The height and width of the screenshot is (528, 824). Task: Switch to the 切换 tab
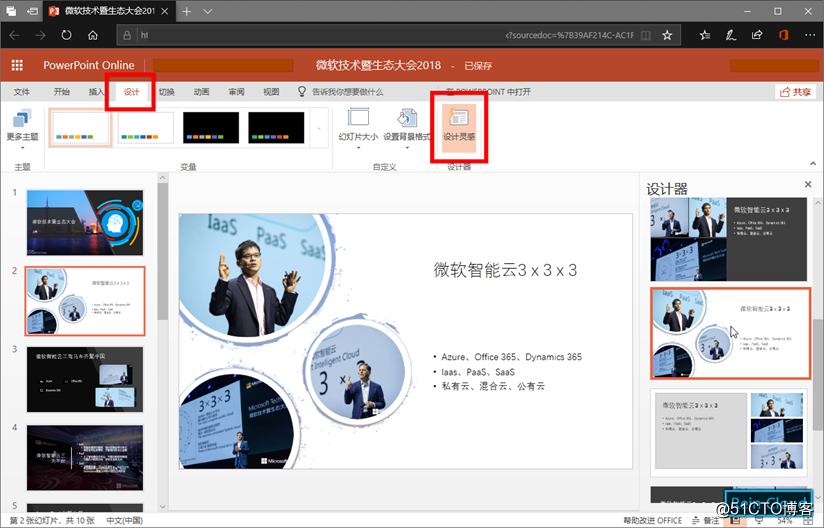pos(167,92)
